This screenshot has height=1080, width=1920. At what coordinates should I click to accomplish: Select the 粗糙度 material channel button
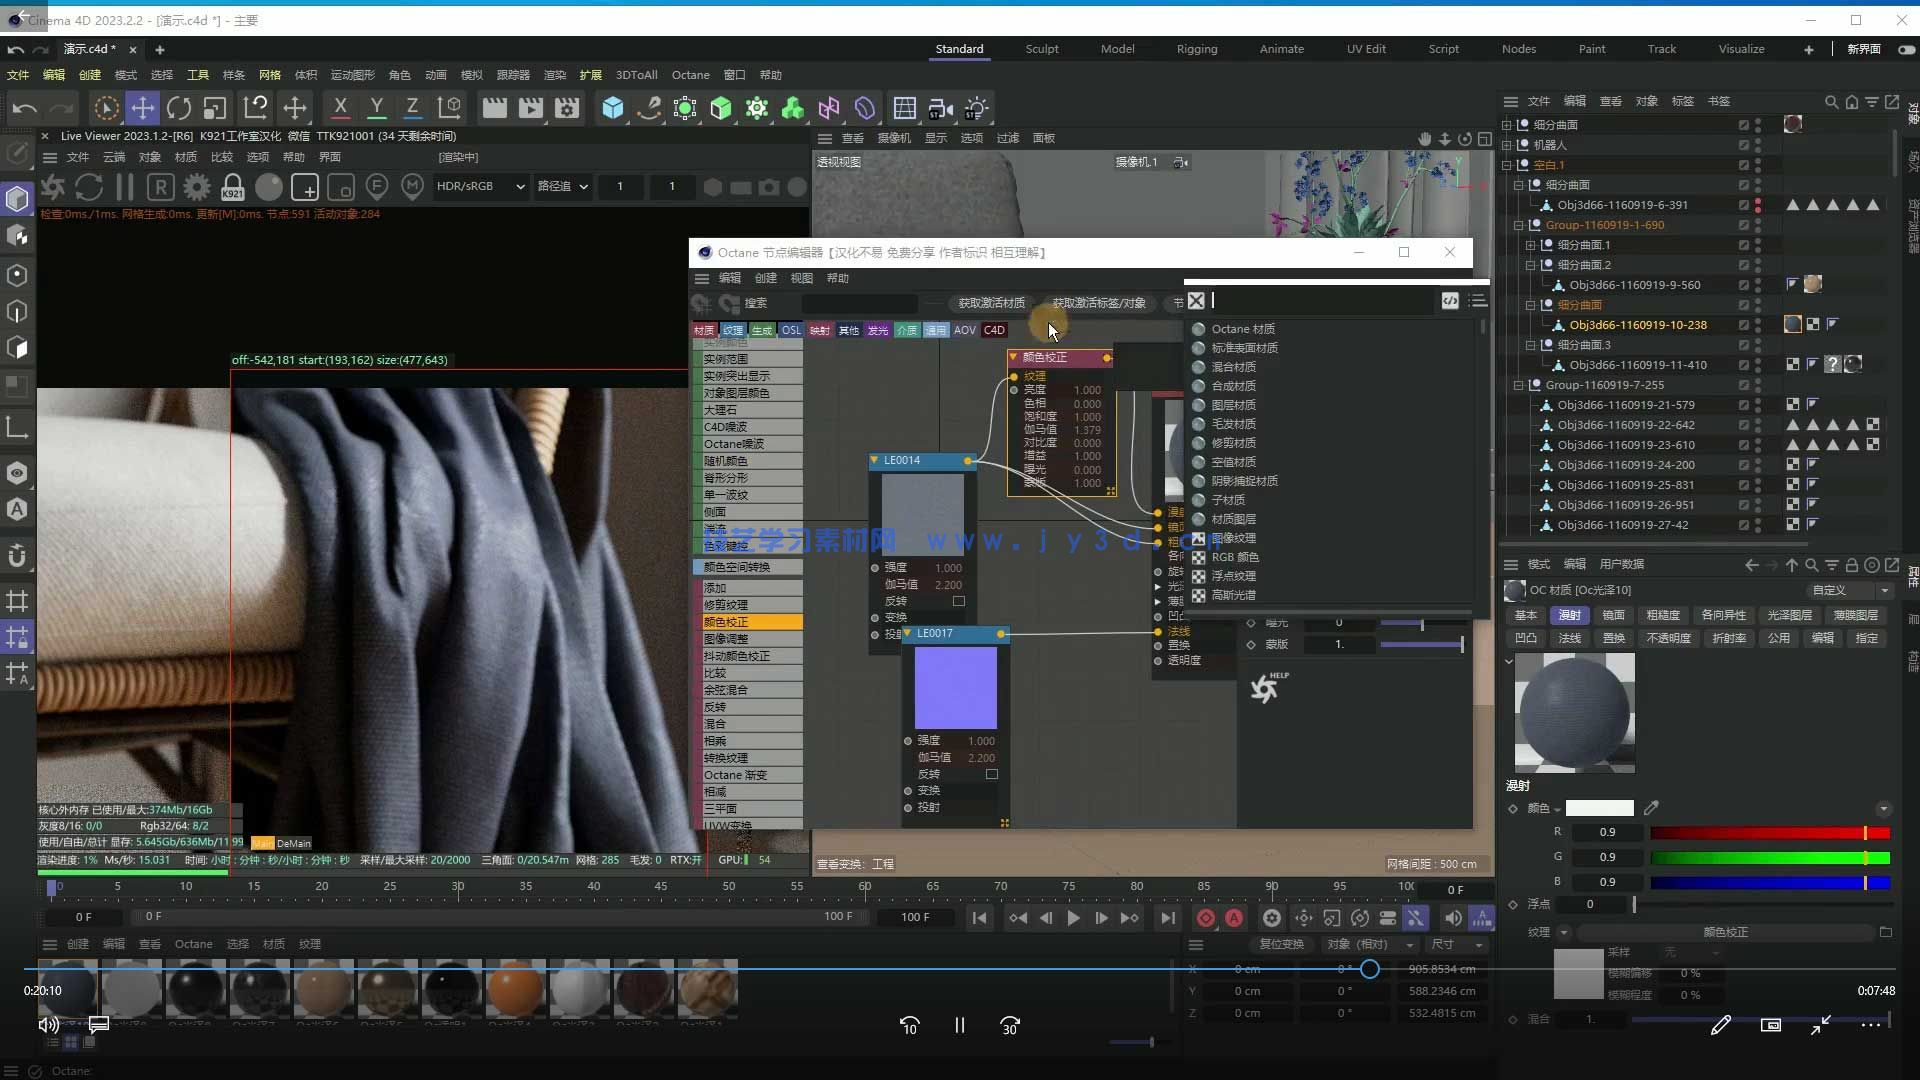coord(1662,615)
